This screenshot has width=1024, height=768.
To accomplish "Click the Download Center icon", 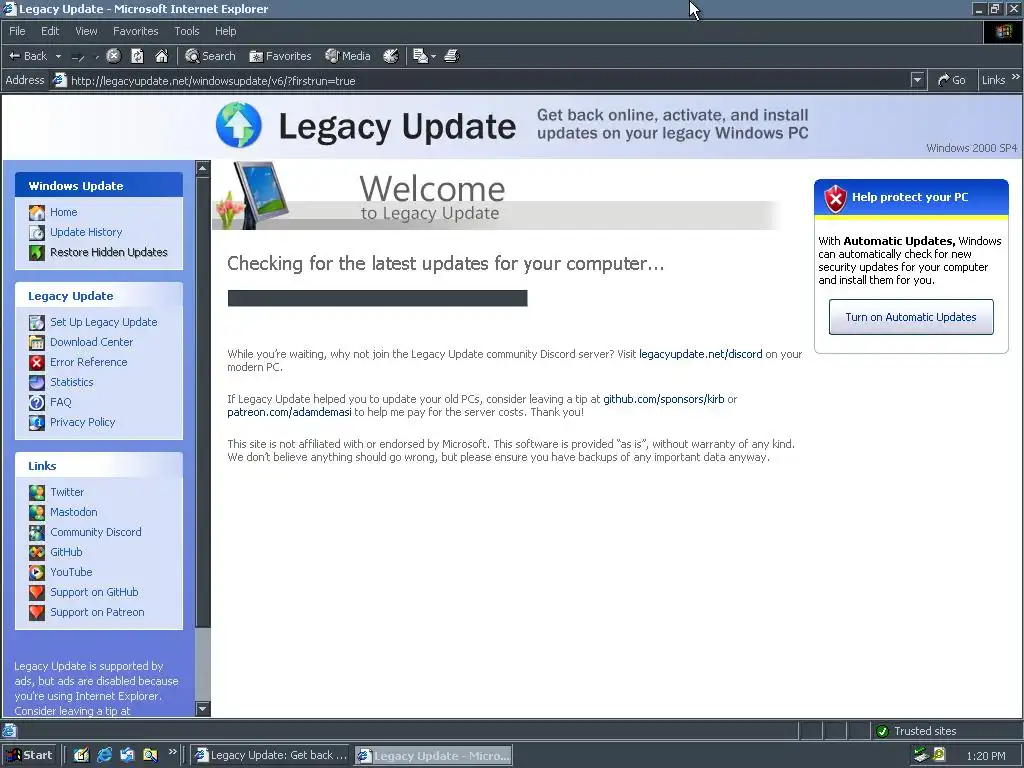I will 37,342.
